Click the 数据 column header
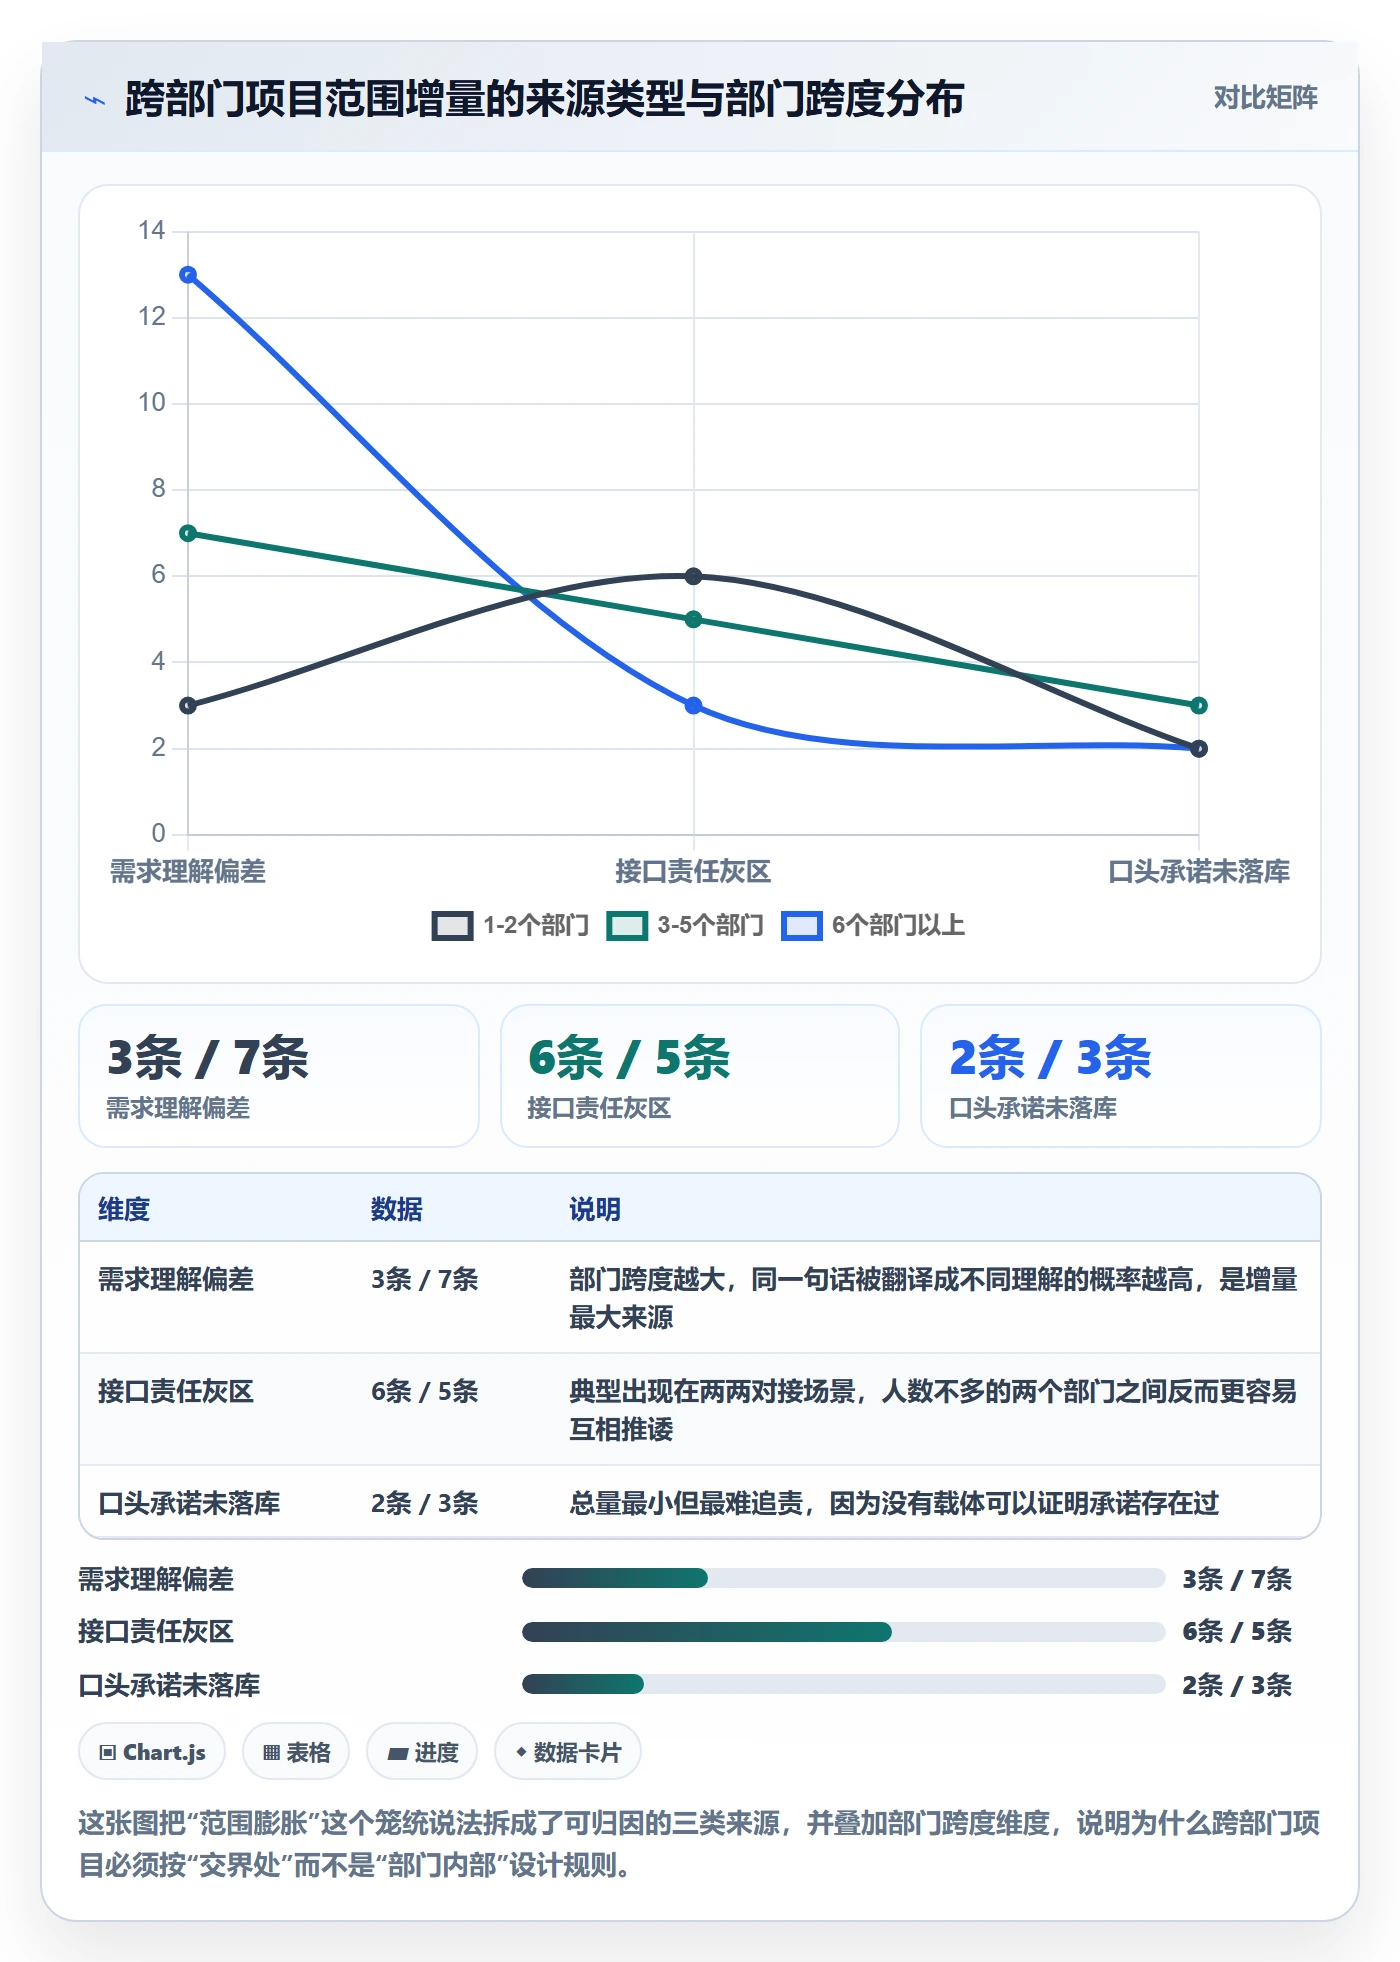Screen dimensions: 1400x1962 pos(397,1209)
